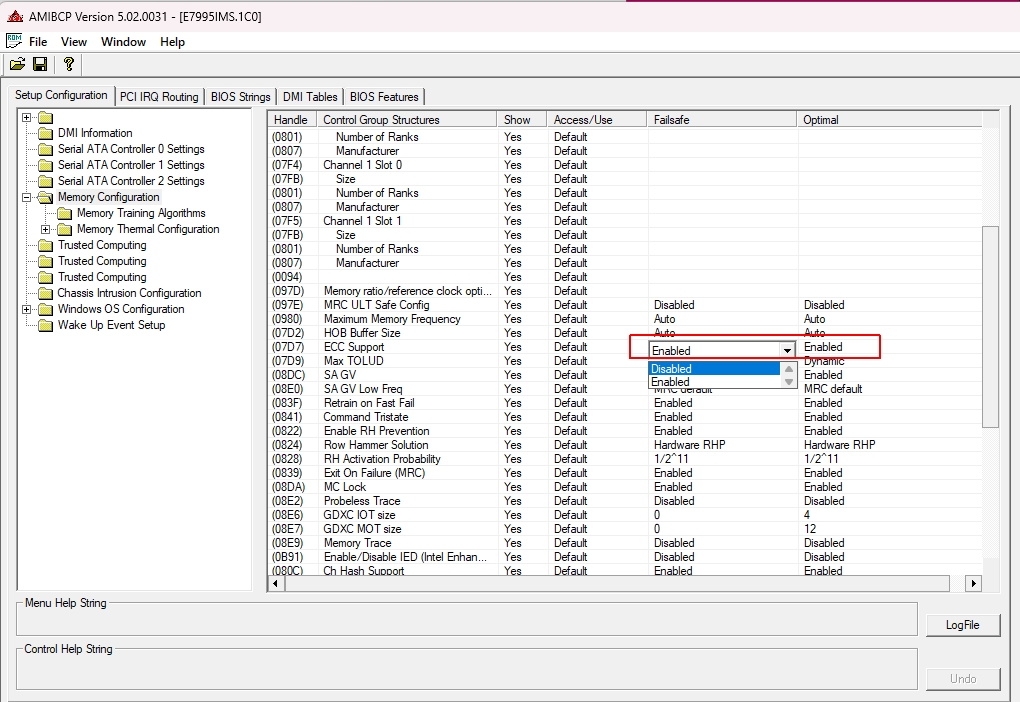The height and width of the screenshot is (702, 1020).
Task: Switch to the BIOS Strings tab
Action: [x=241, y=97]
